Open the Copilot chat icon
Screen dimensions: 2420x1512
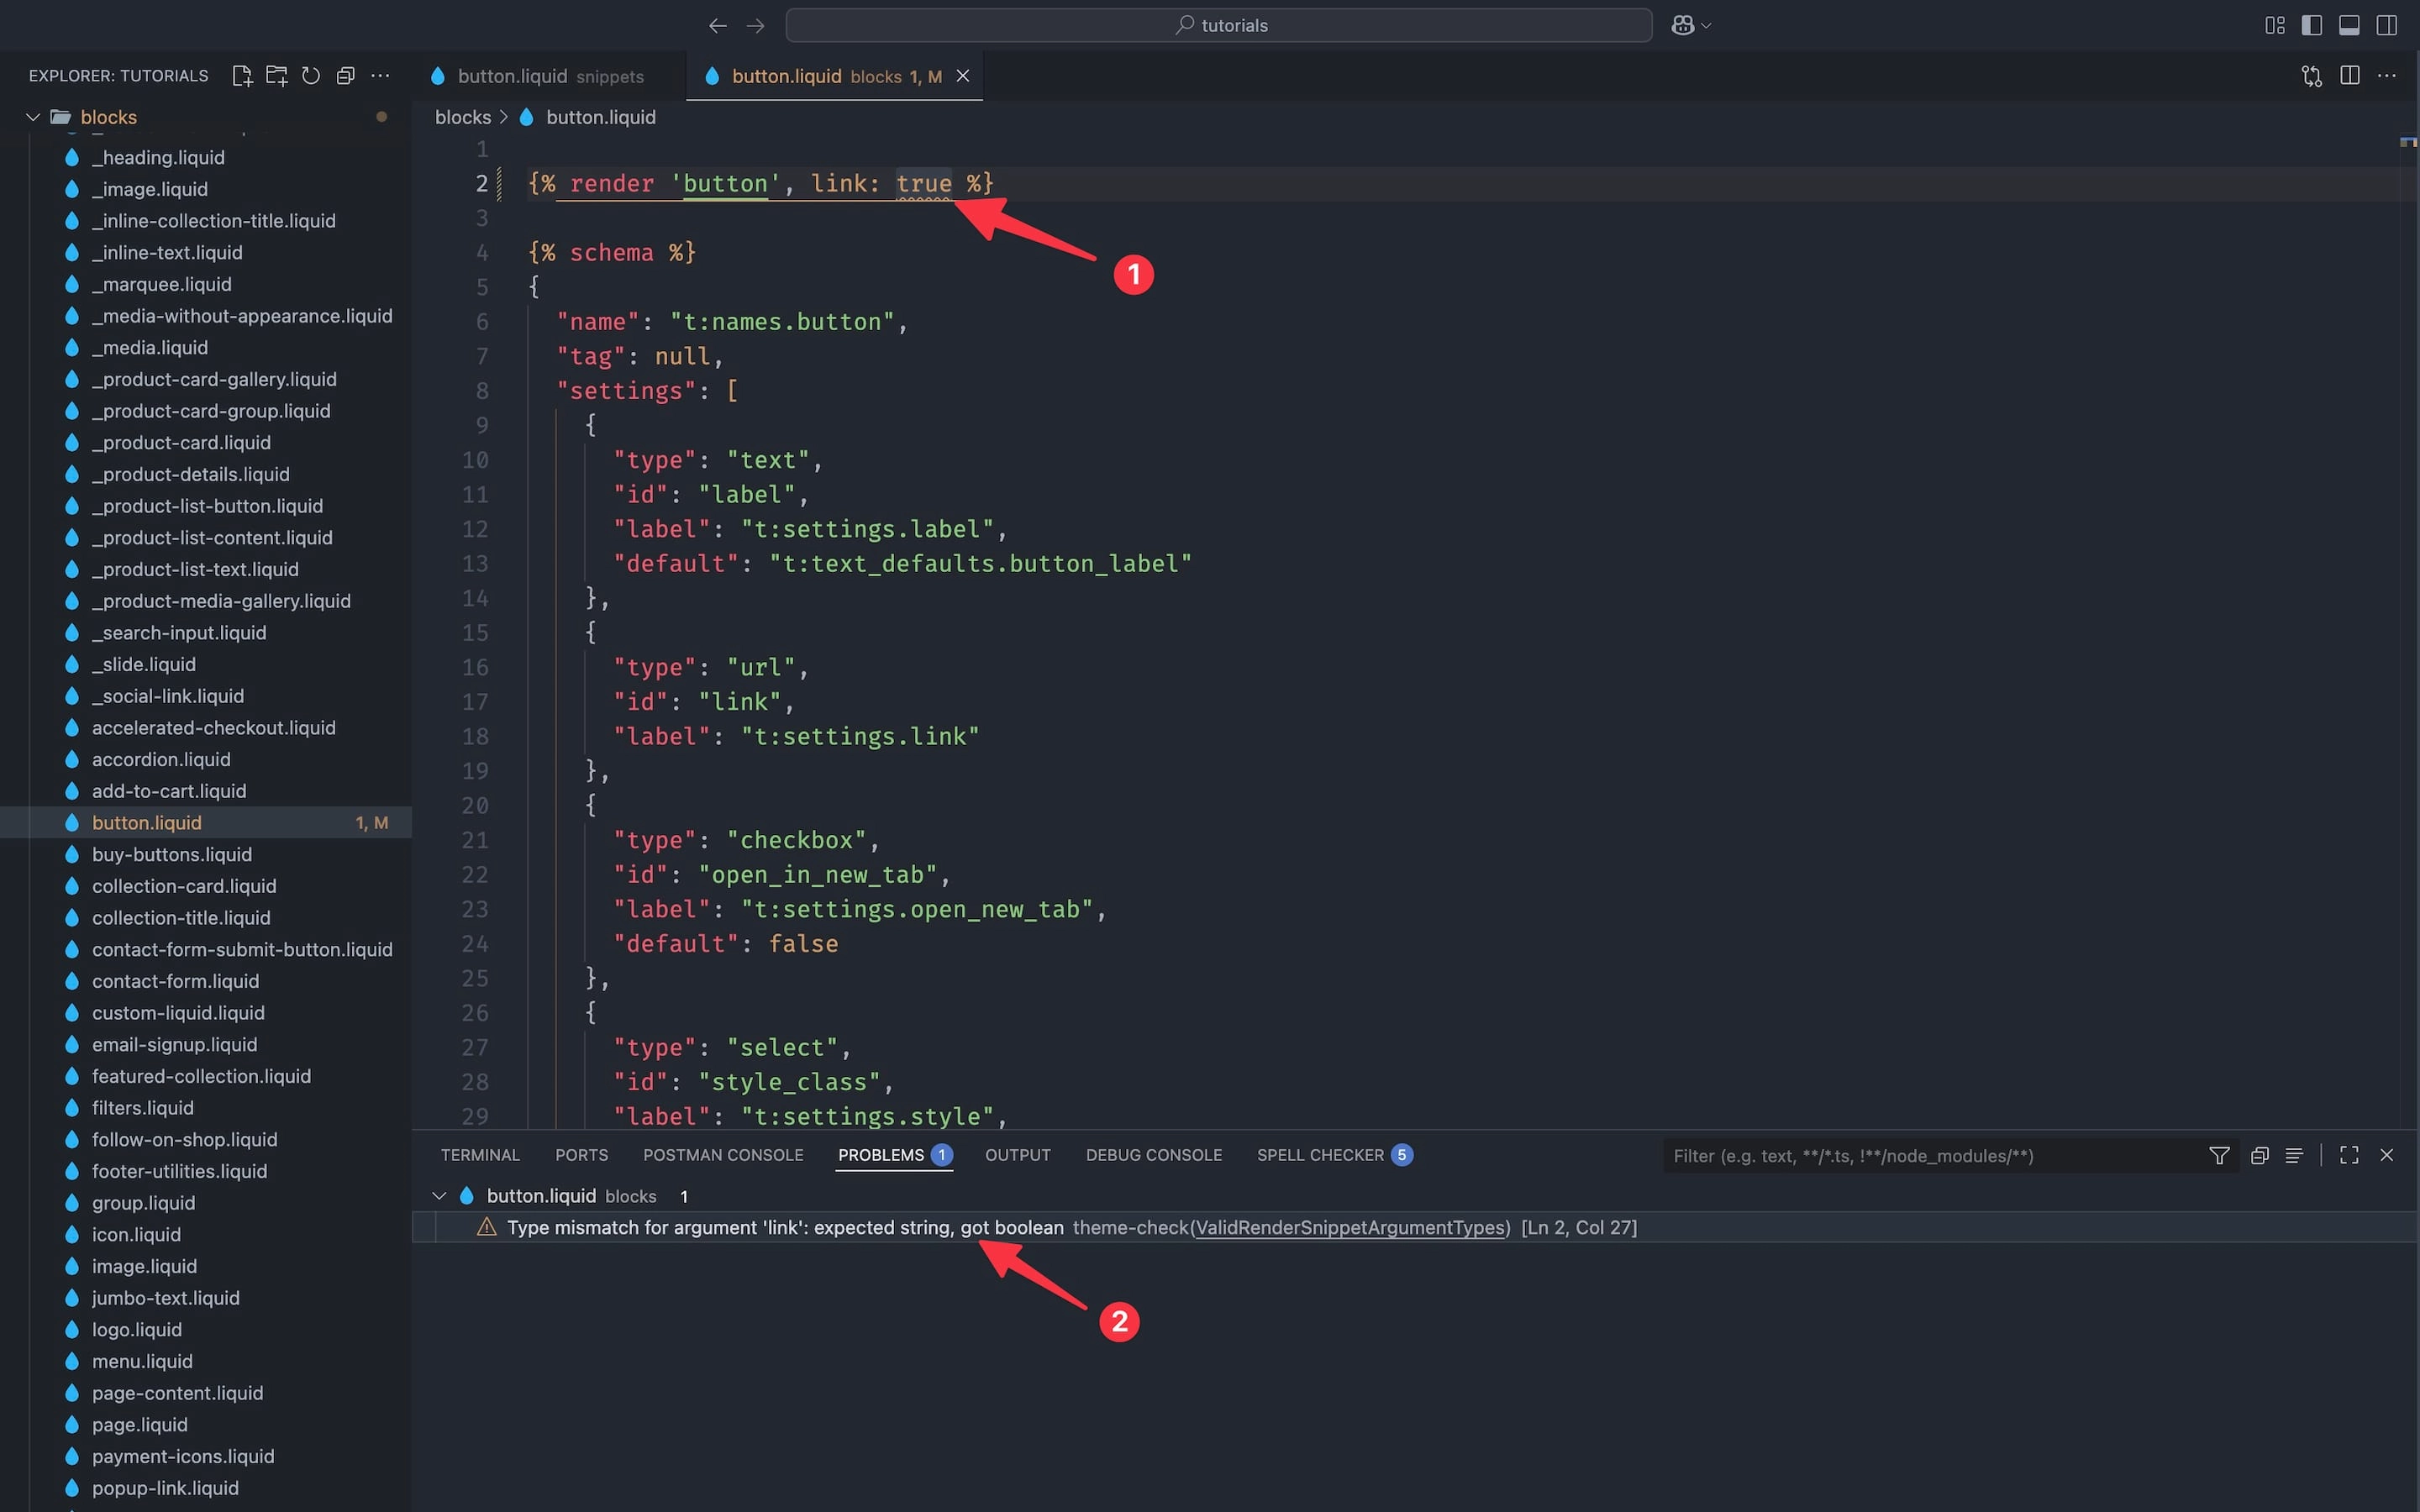(1683, 25)
